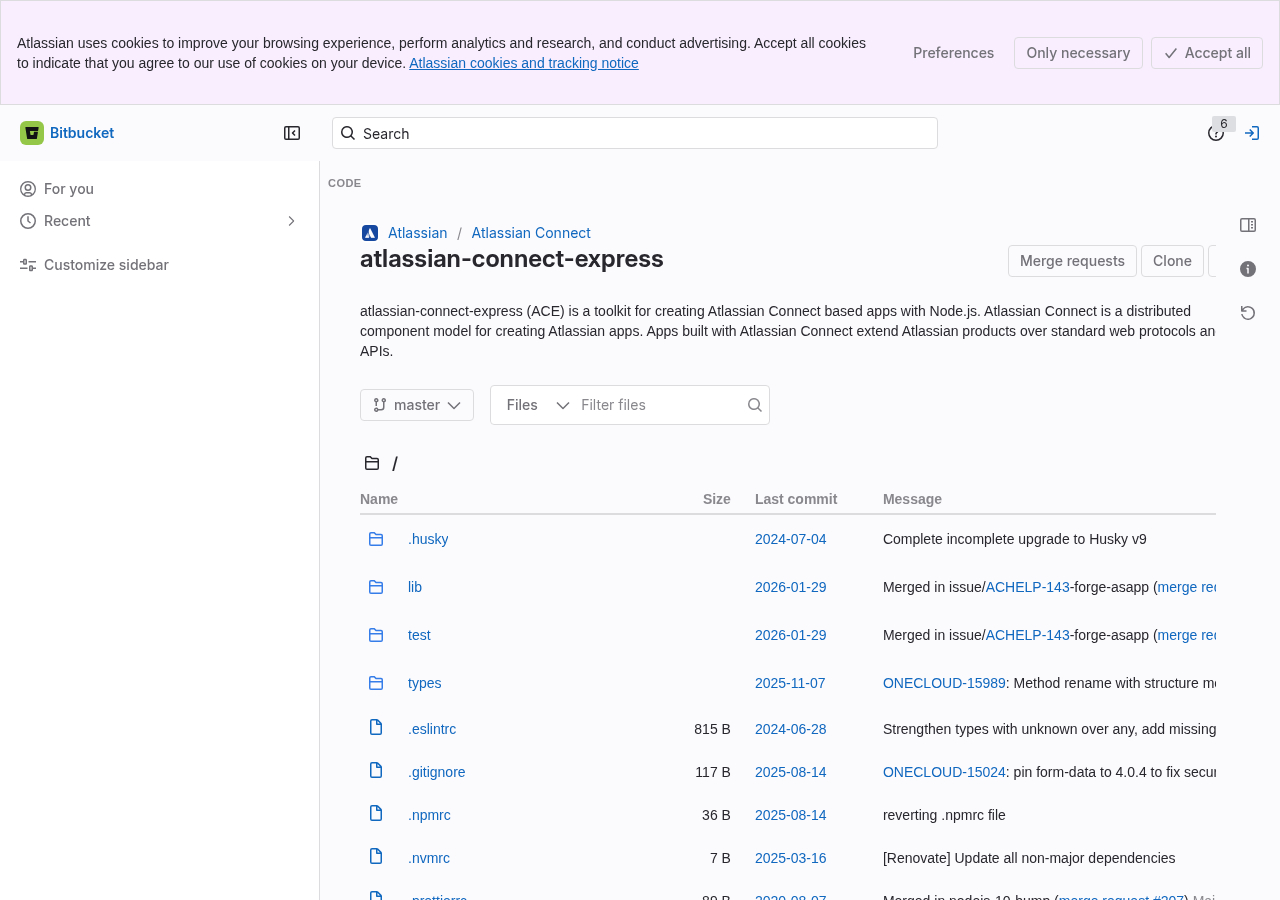1280x900 pixels.
Task: Click the test folder icon
Action: coord(376,635)
